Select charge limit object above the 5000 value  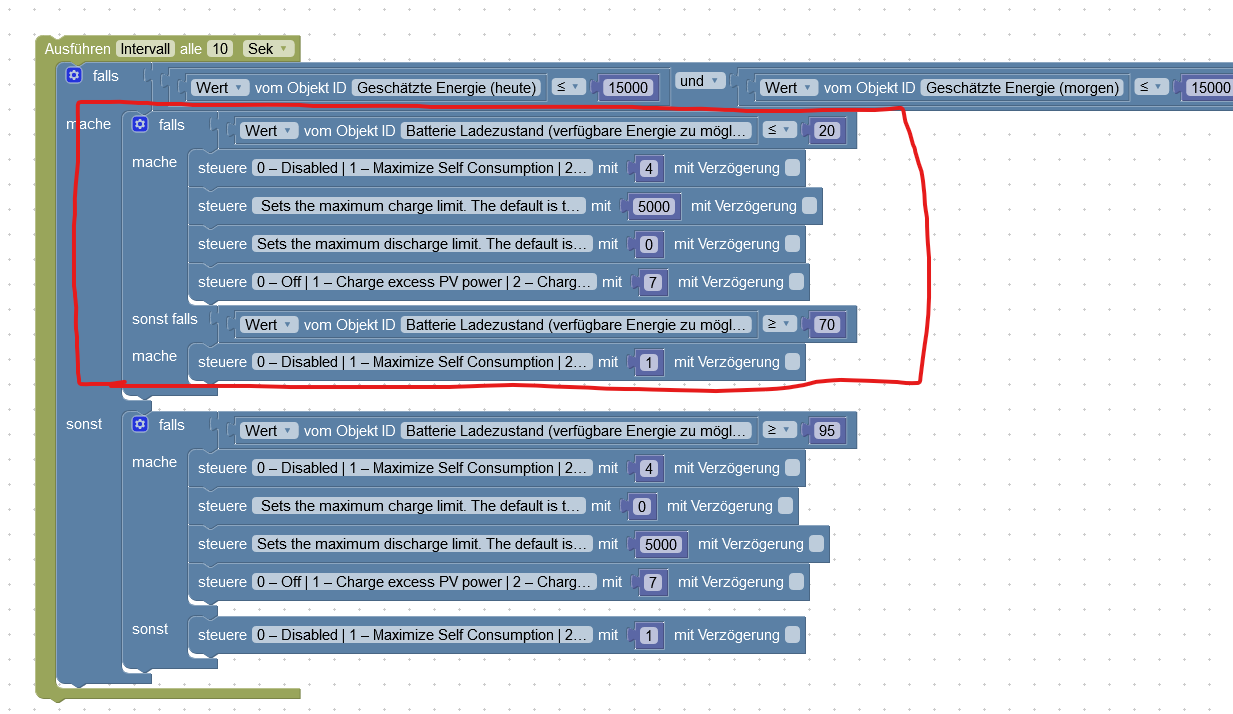[x=418, y=206]
